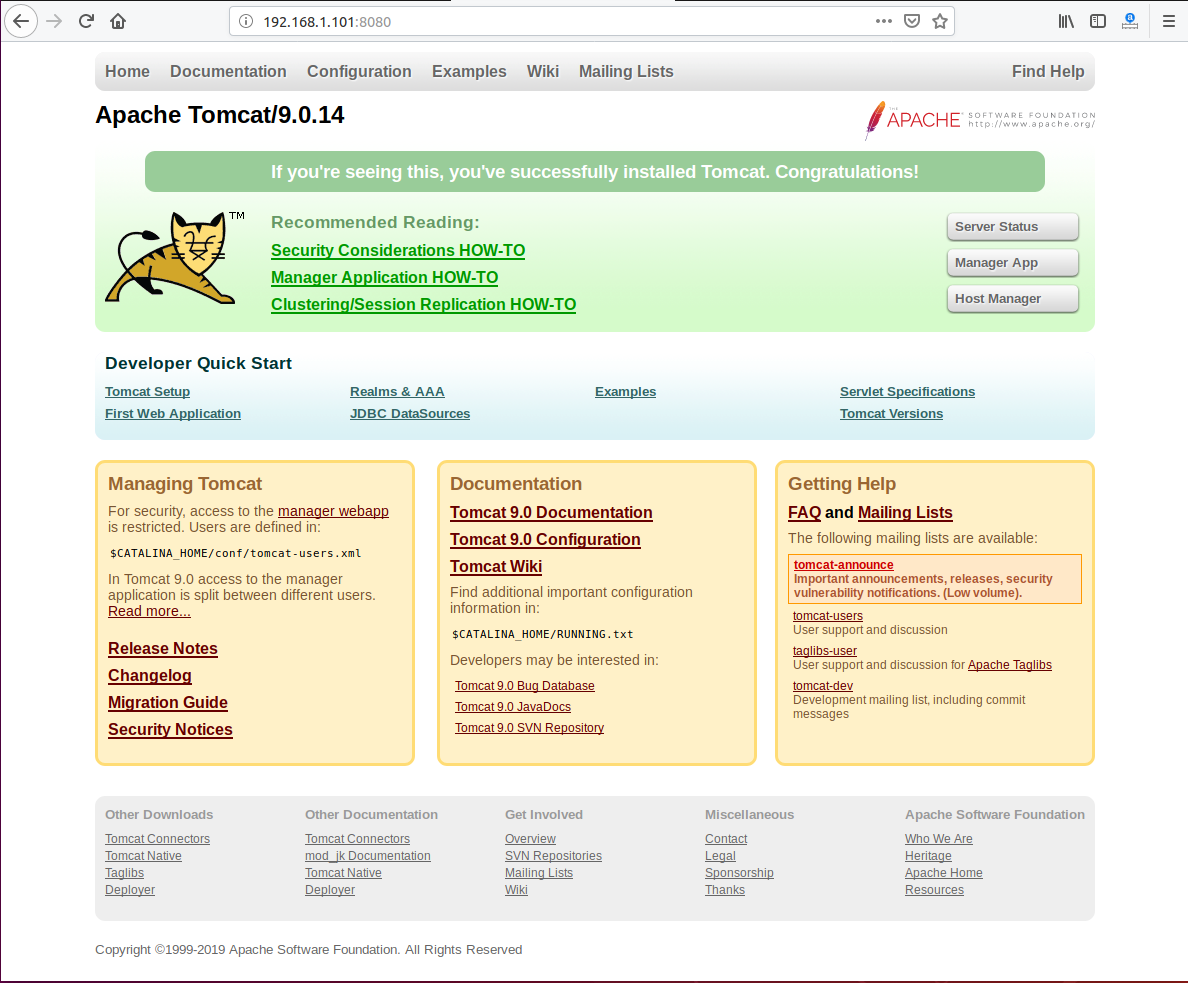Click the address bar URL field

(560, 21)
